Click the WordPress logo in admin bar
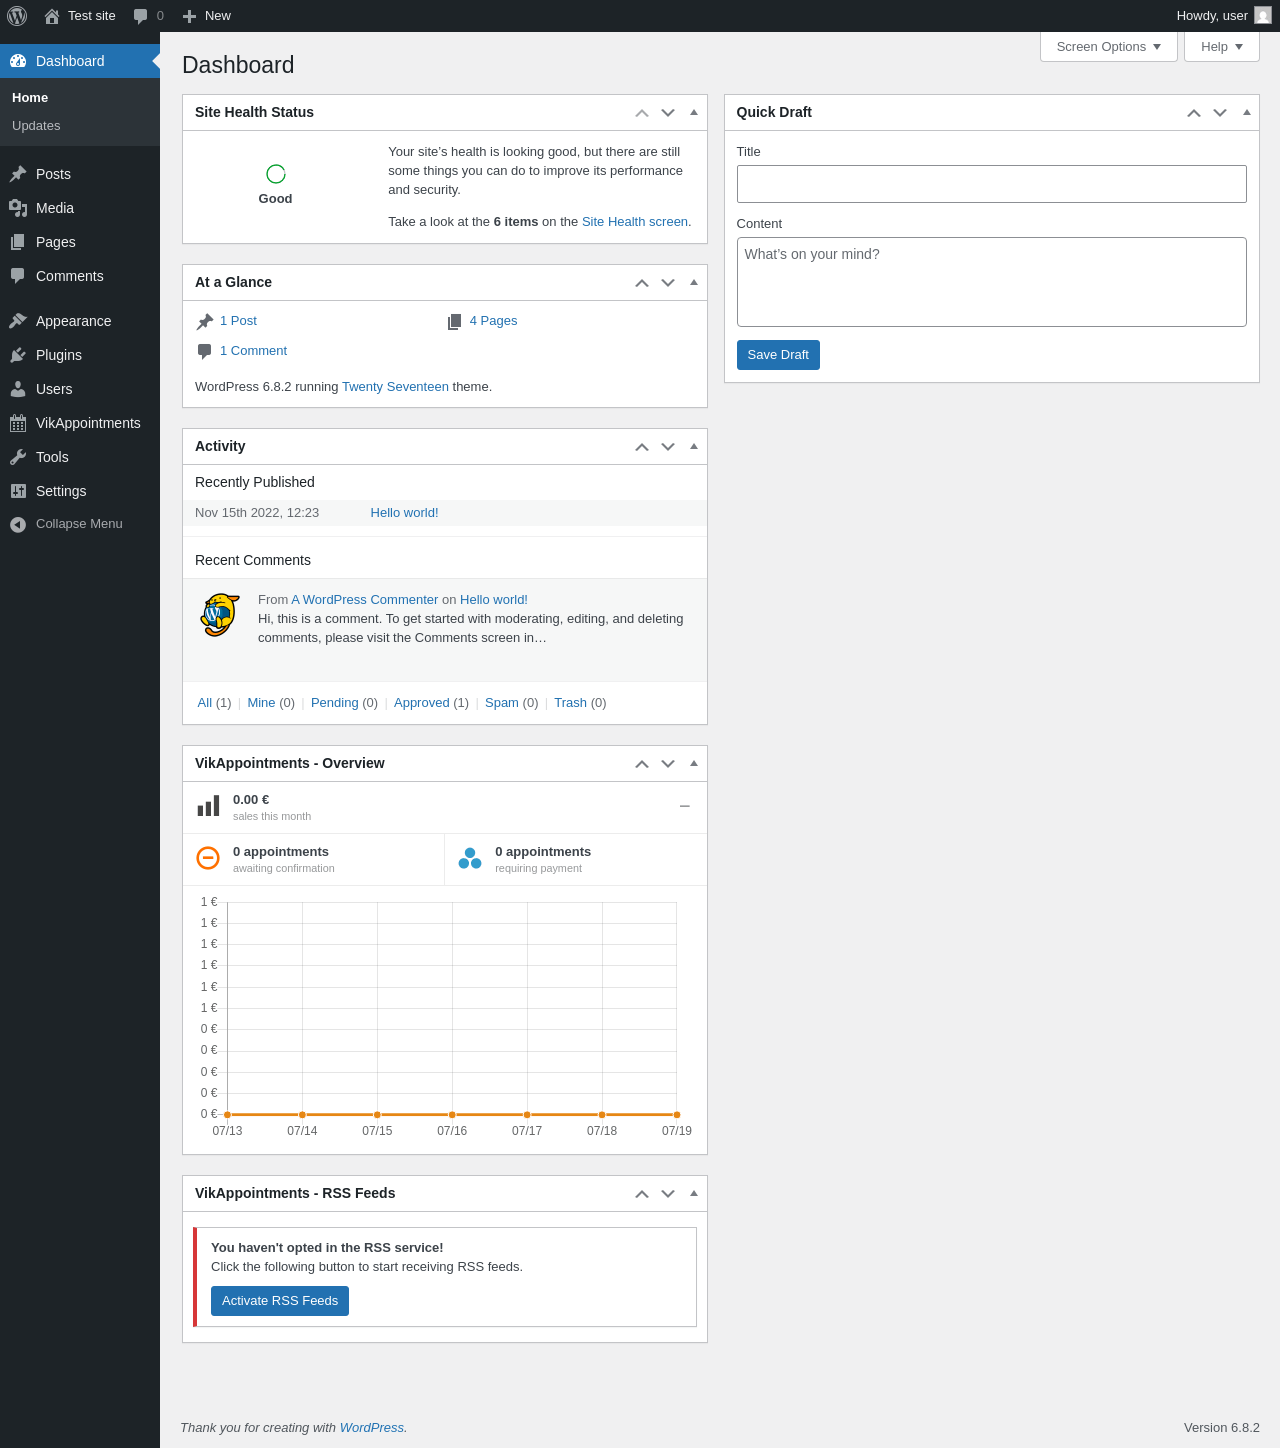The image size is (1280, 1448). 17,16
